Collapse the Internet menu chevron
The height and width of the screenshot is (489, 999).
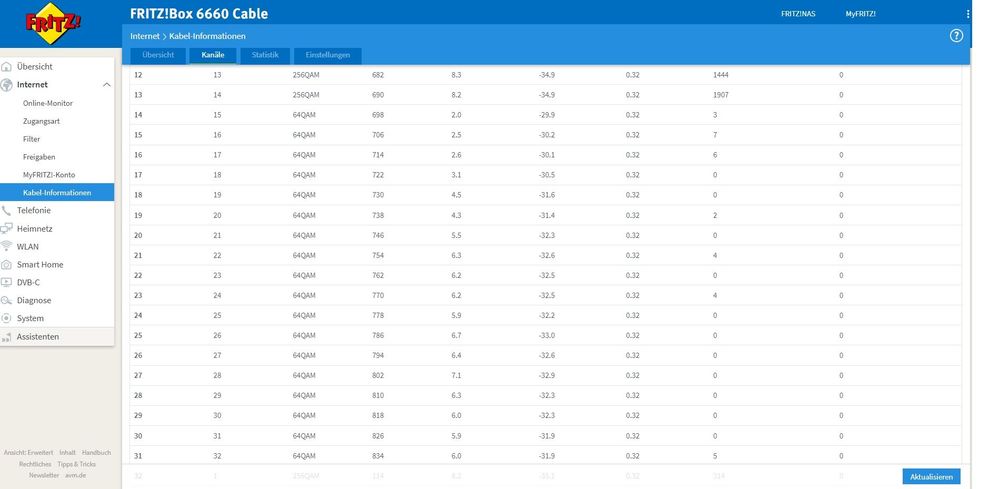pos(106,85)
